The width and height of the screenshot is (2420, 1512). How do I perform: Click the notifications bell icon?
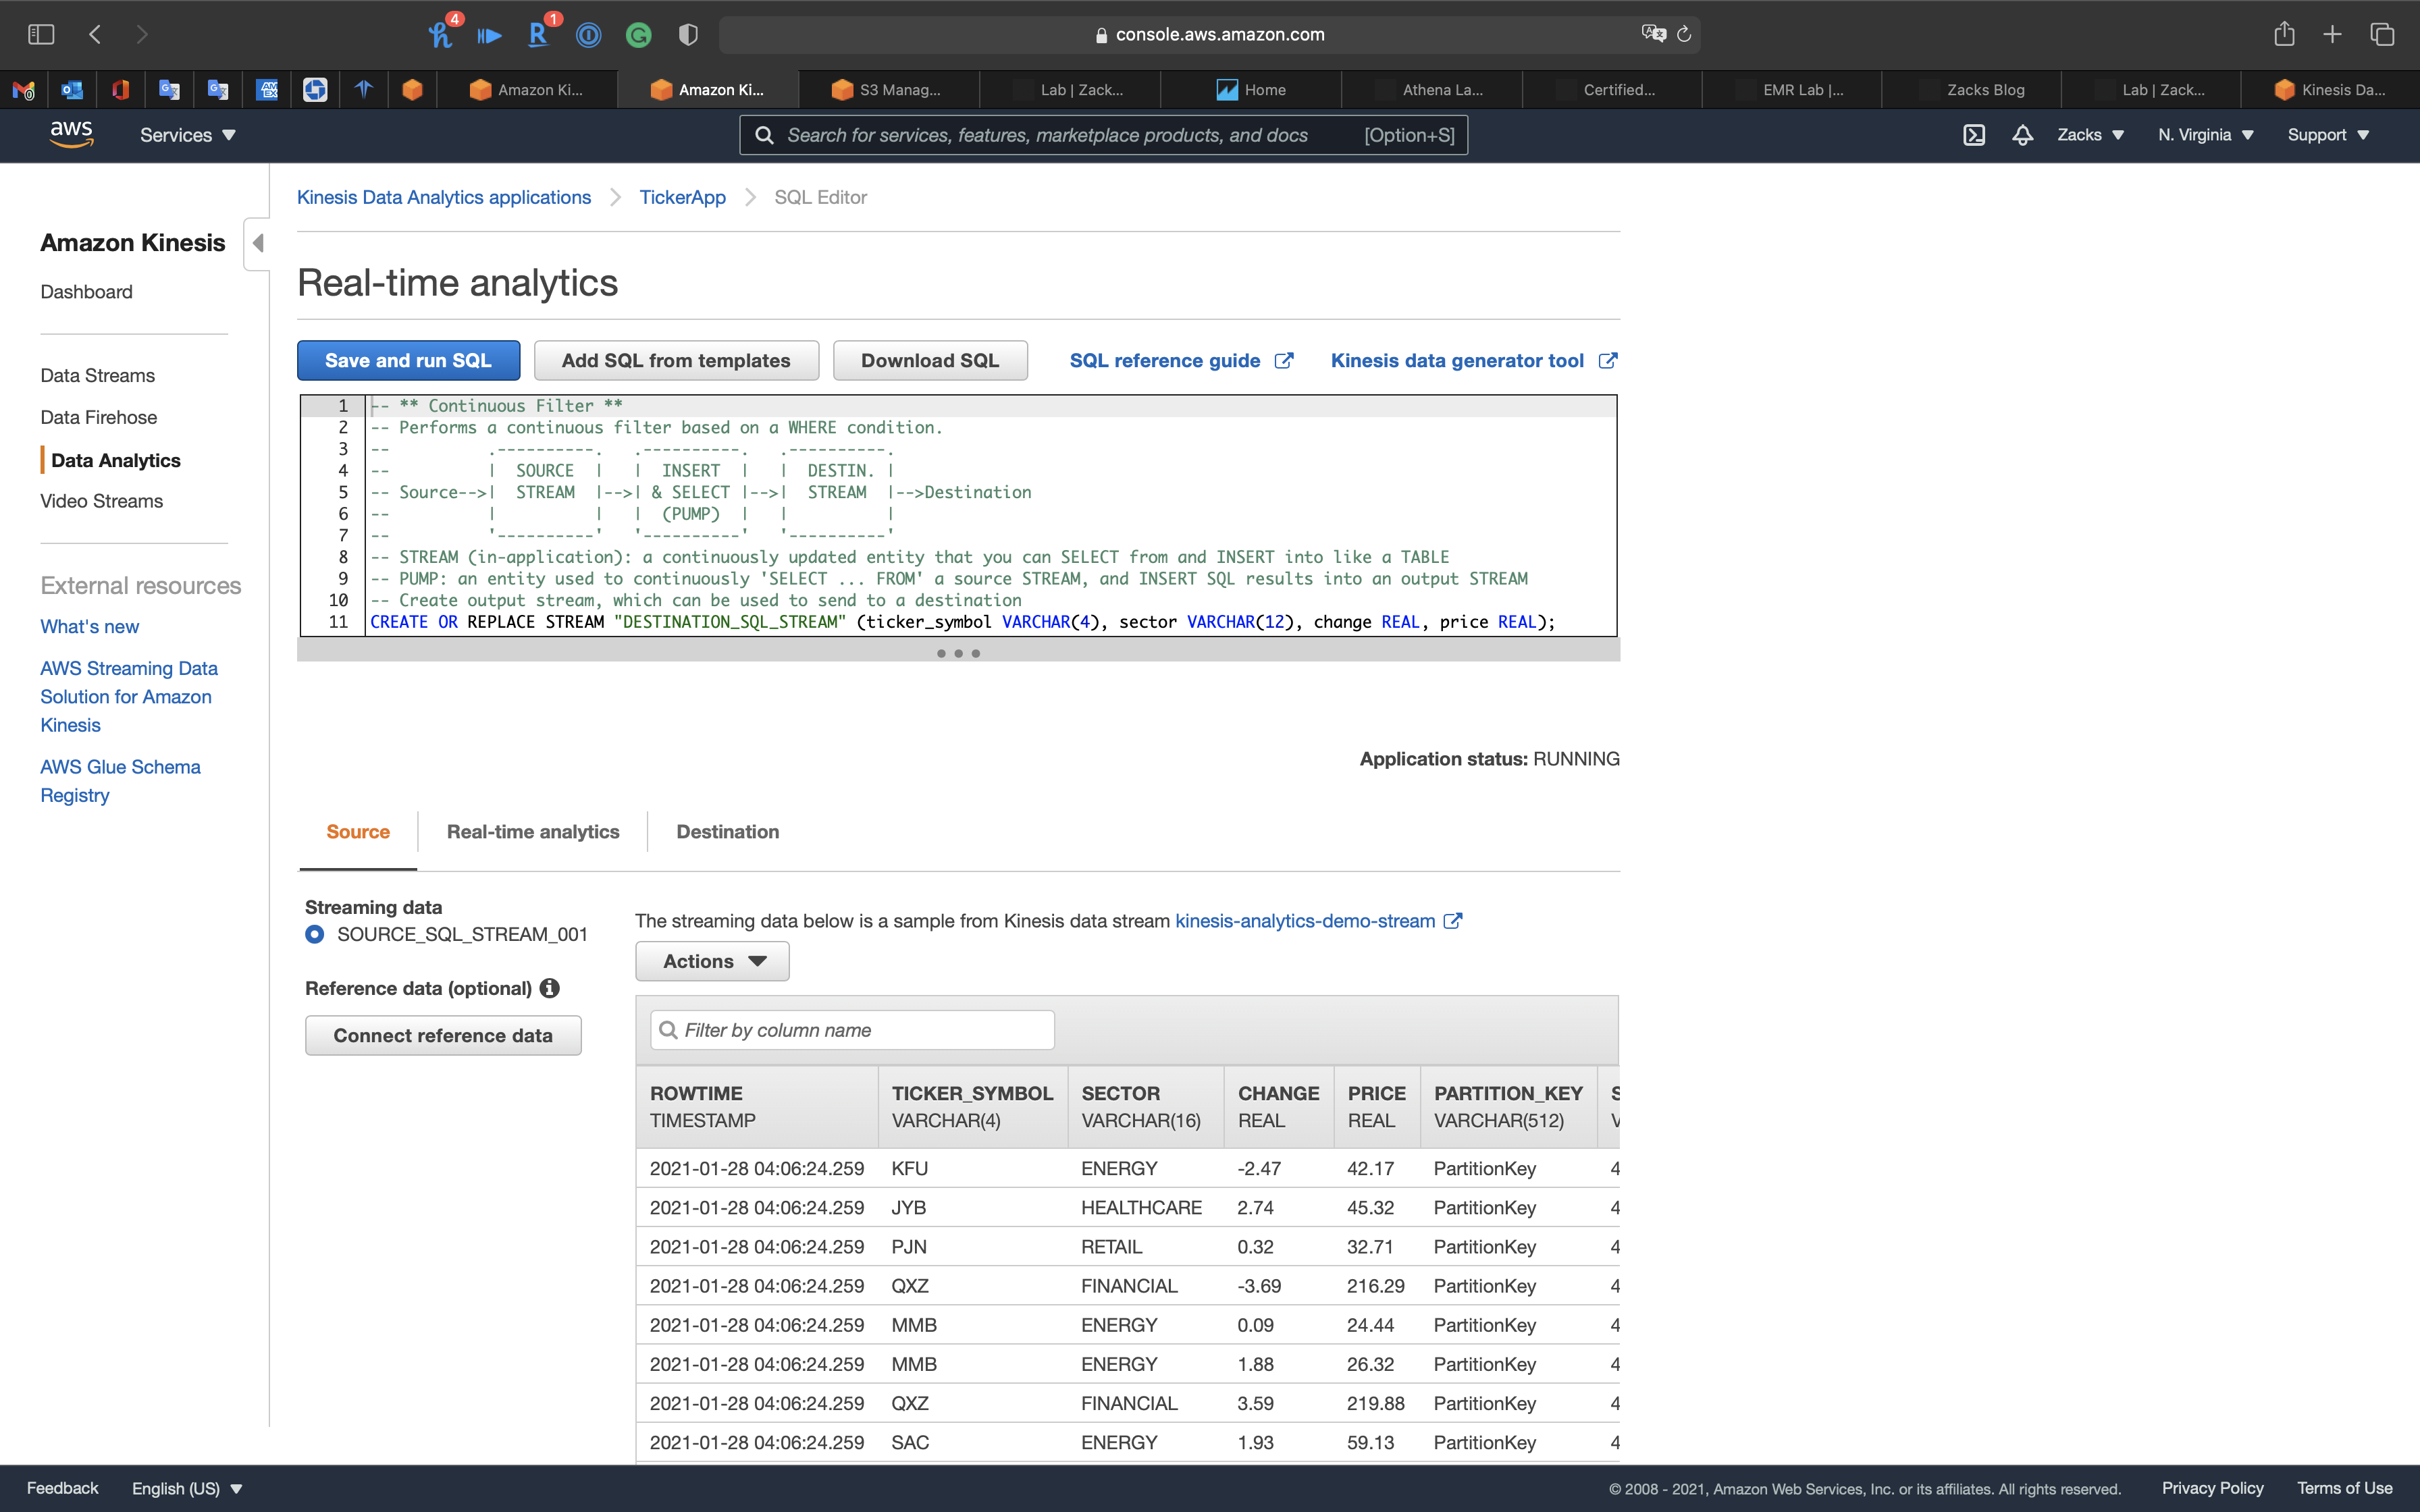2022,135
